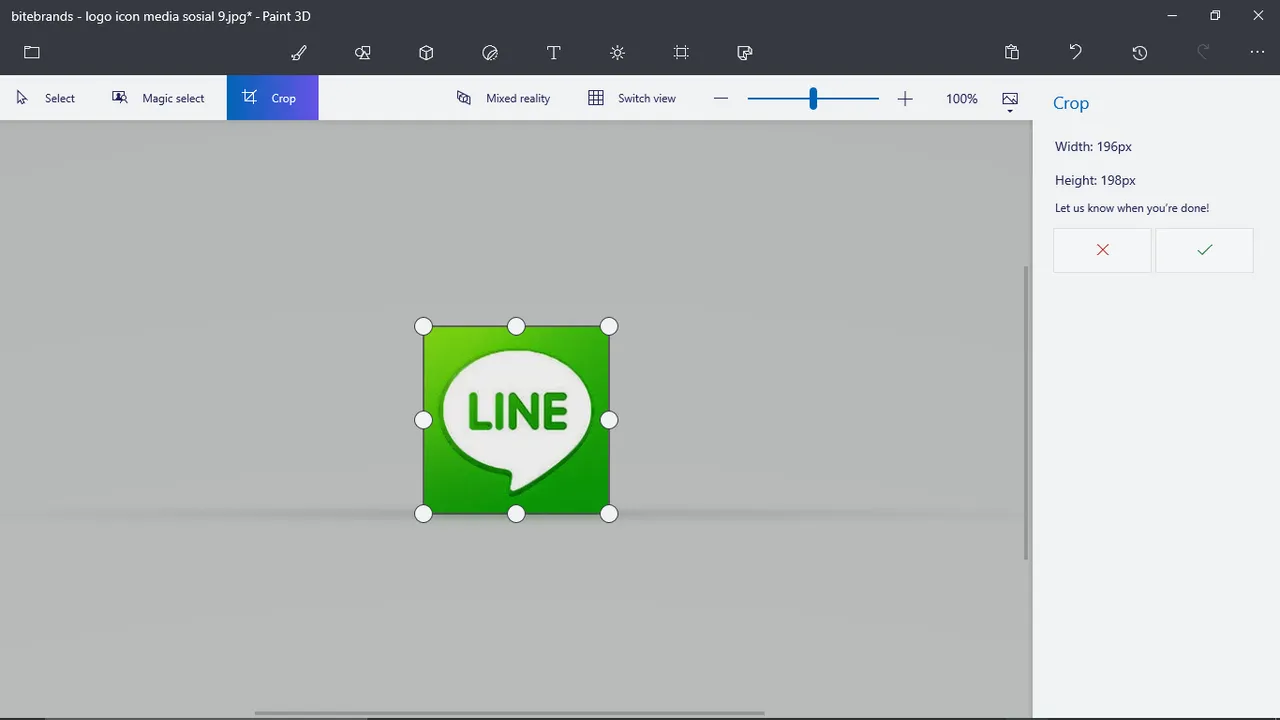Open the History panel

tap(1140, 52)
